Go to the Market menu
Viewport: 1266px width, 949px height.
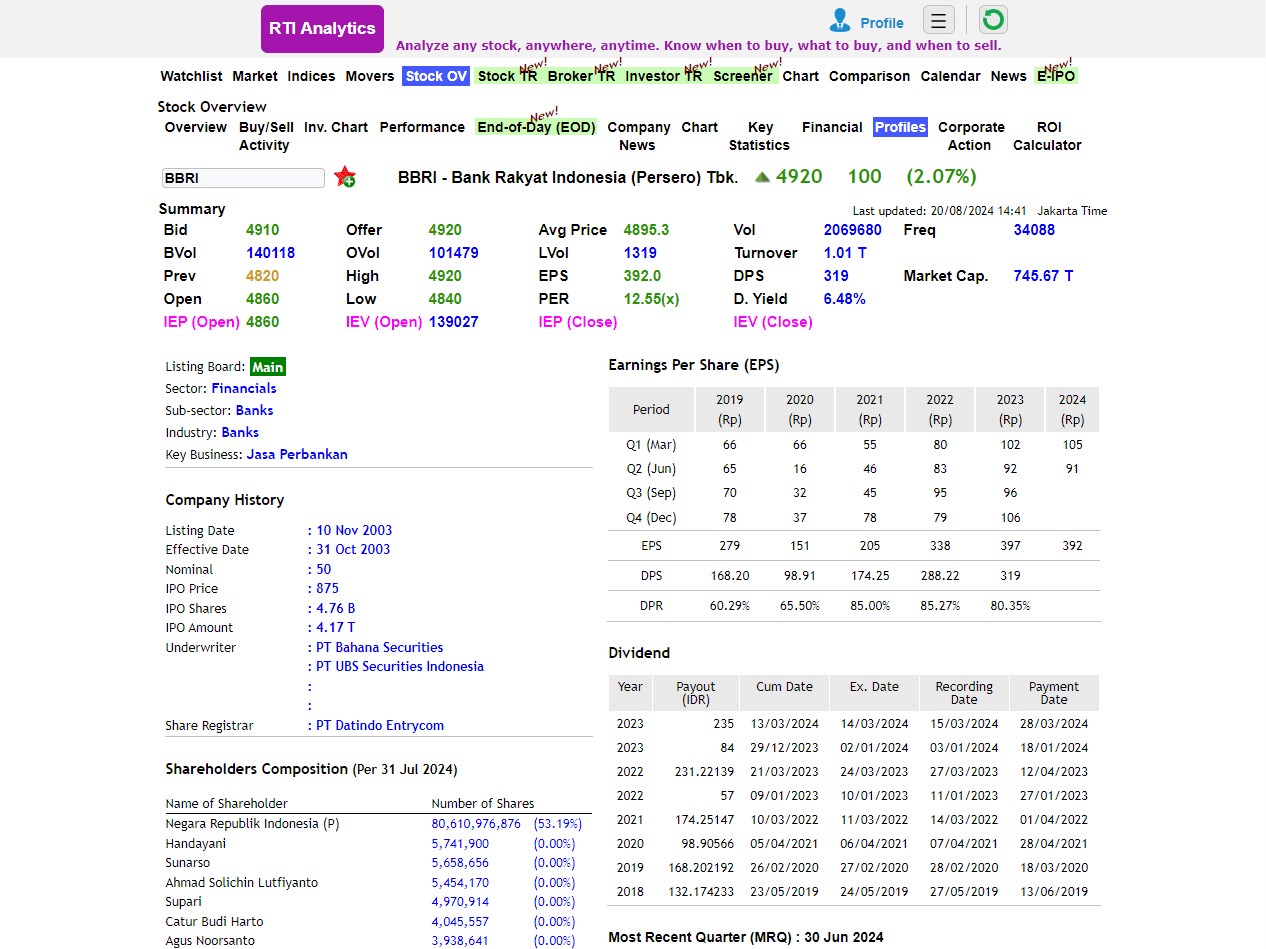click(x=255, y=76)
